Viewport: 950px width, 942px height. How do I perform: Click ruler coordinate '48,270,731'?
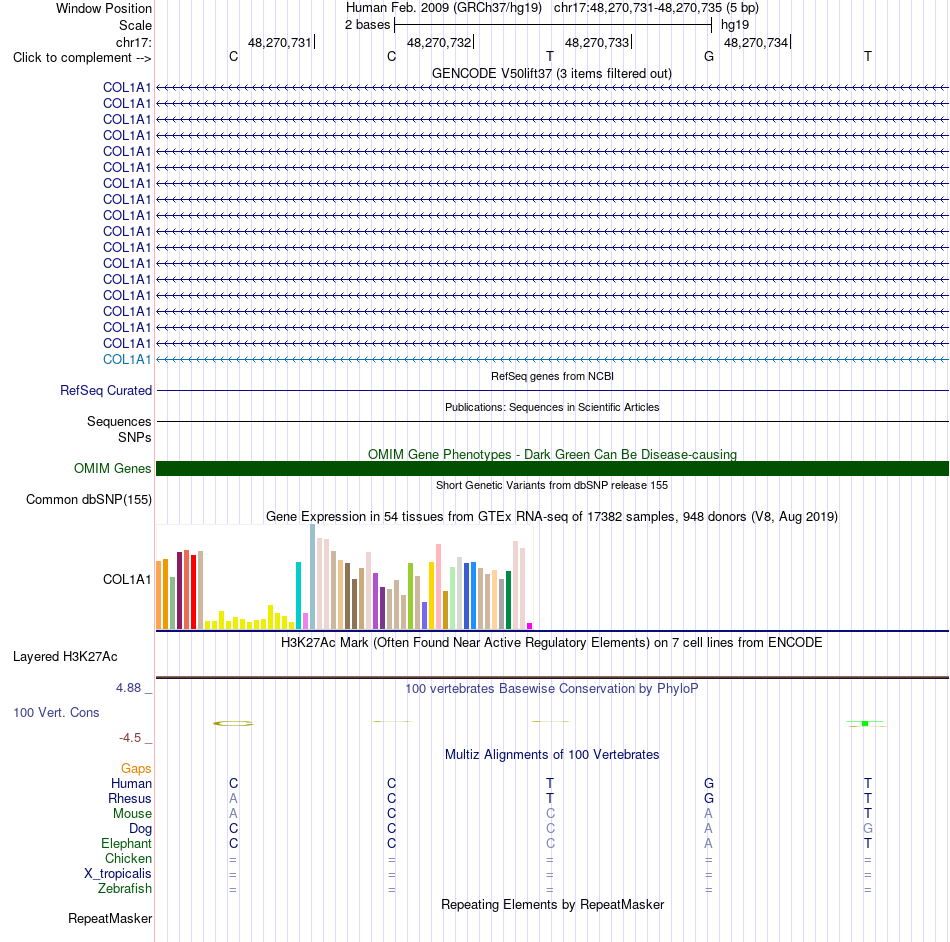pyautogui.click(x=279, y=42)
